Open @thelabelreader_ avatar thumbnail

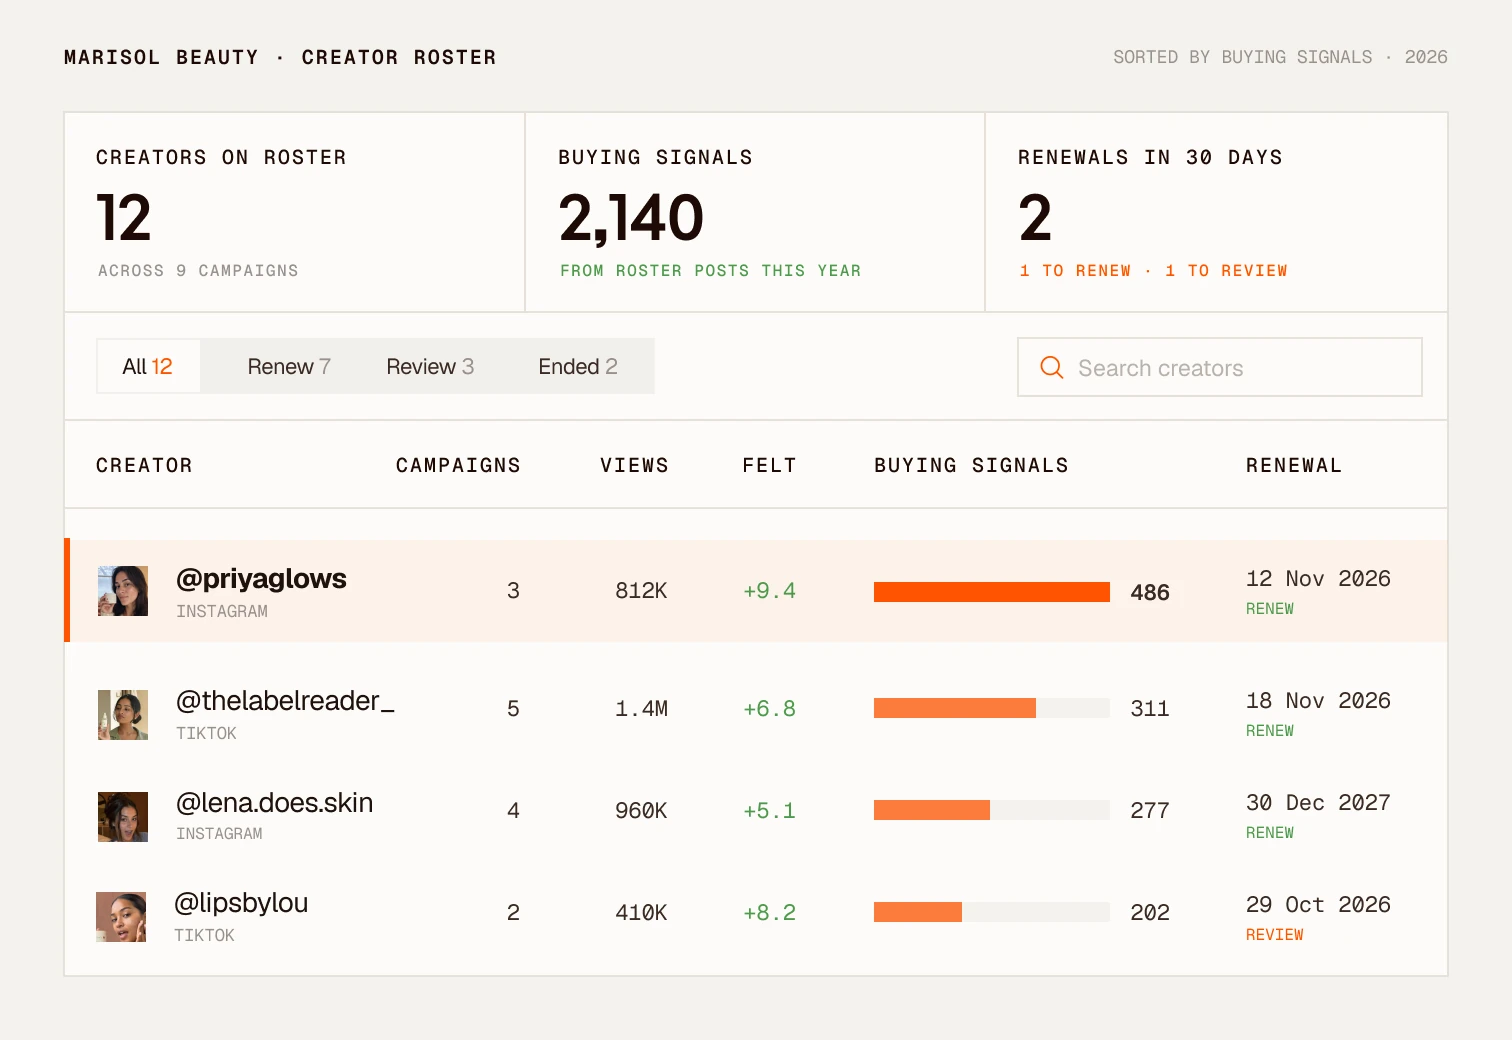[123, 715]
